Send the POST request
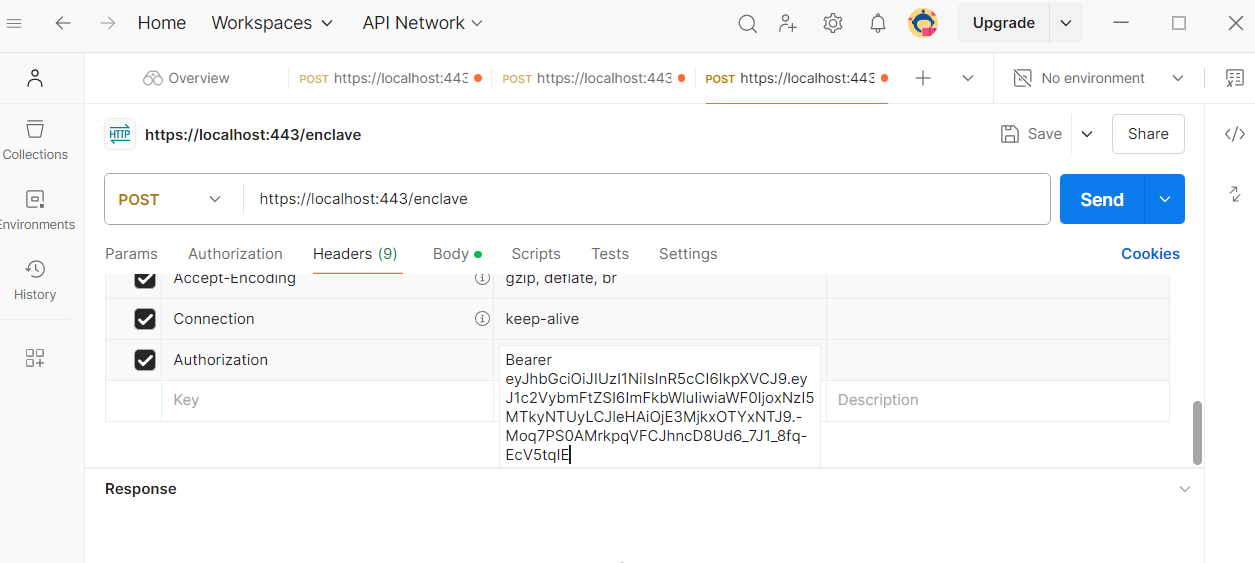1255x563 pixels. [x=1101, y=199]
